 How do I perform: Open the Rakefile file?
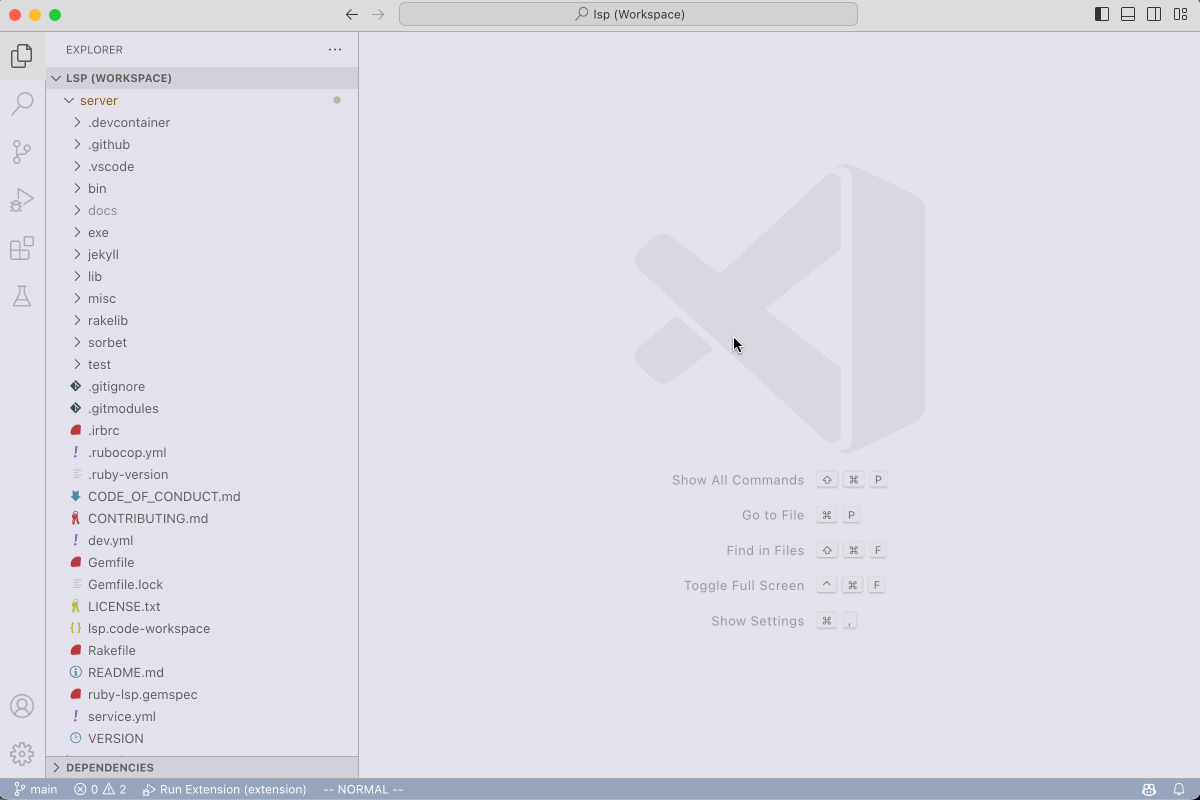202,650
